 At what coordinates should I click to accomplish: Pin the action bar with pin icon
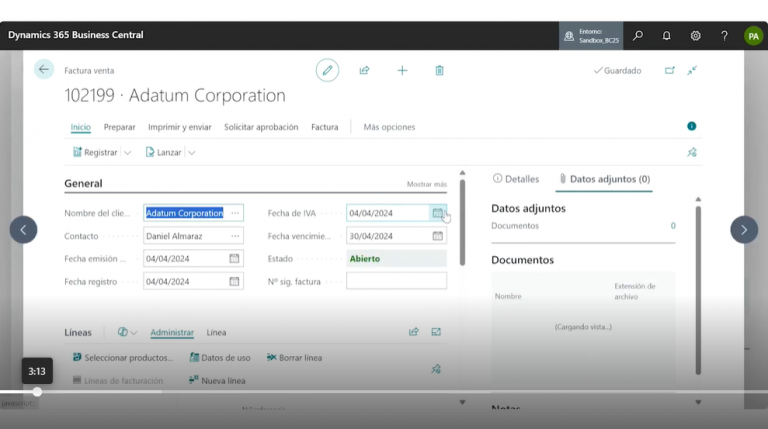click(x=692, y=152)
